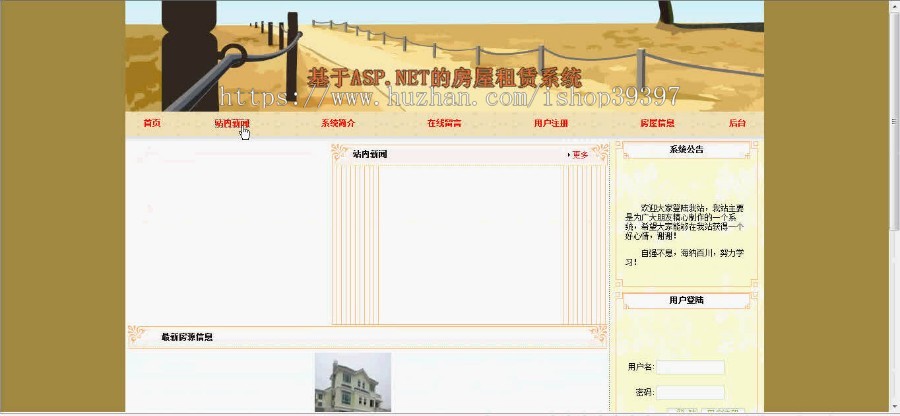900x416 pixels.
Task: Open 用户注册 registration page
Action: 551,123
